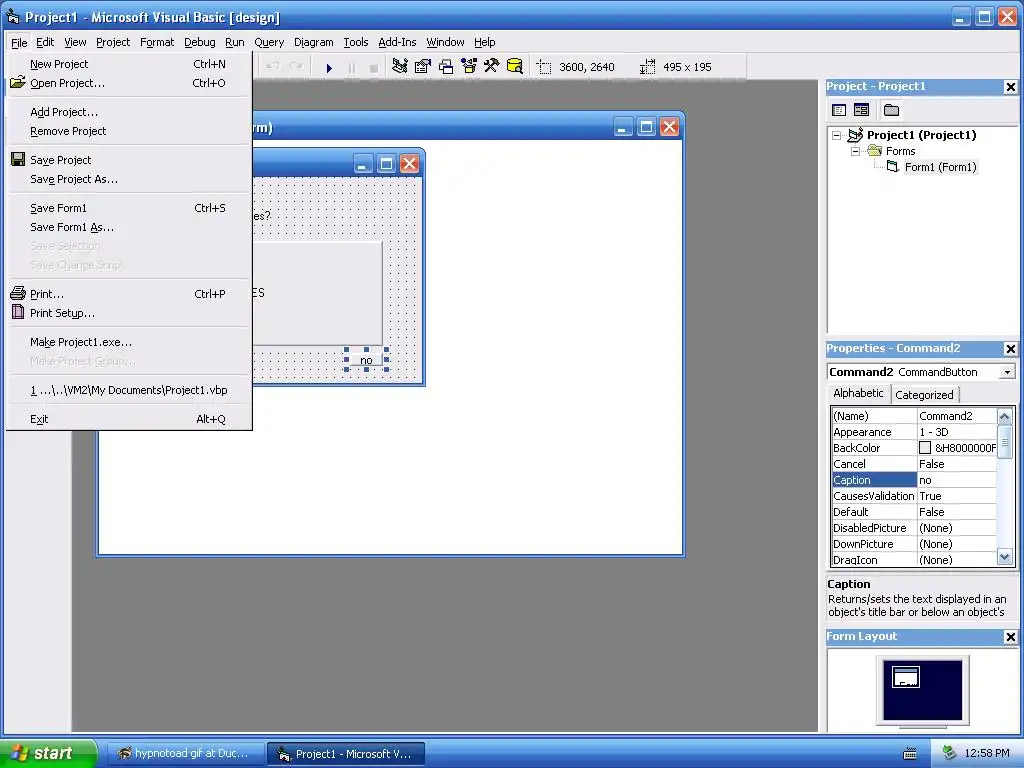The height and width of the screenshot is (768, 1024).
Task: Collapse the Project1 (Project1) tree node
Action: click(837, 135)
